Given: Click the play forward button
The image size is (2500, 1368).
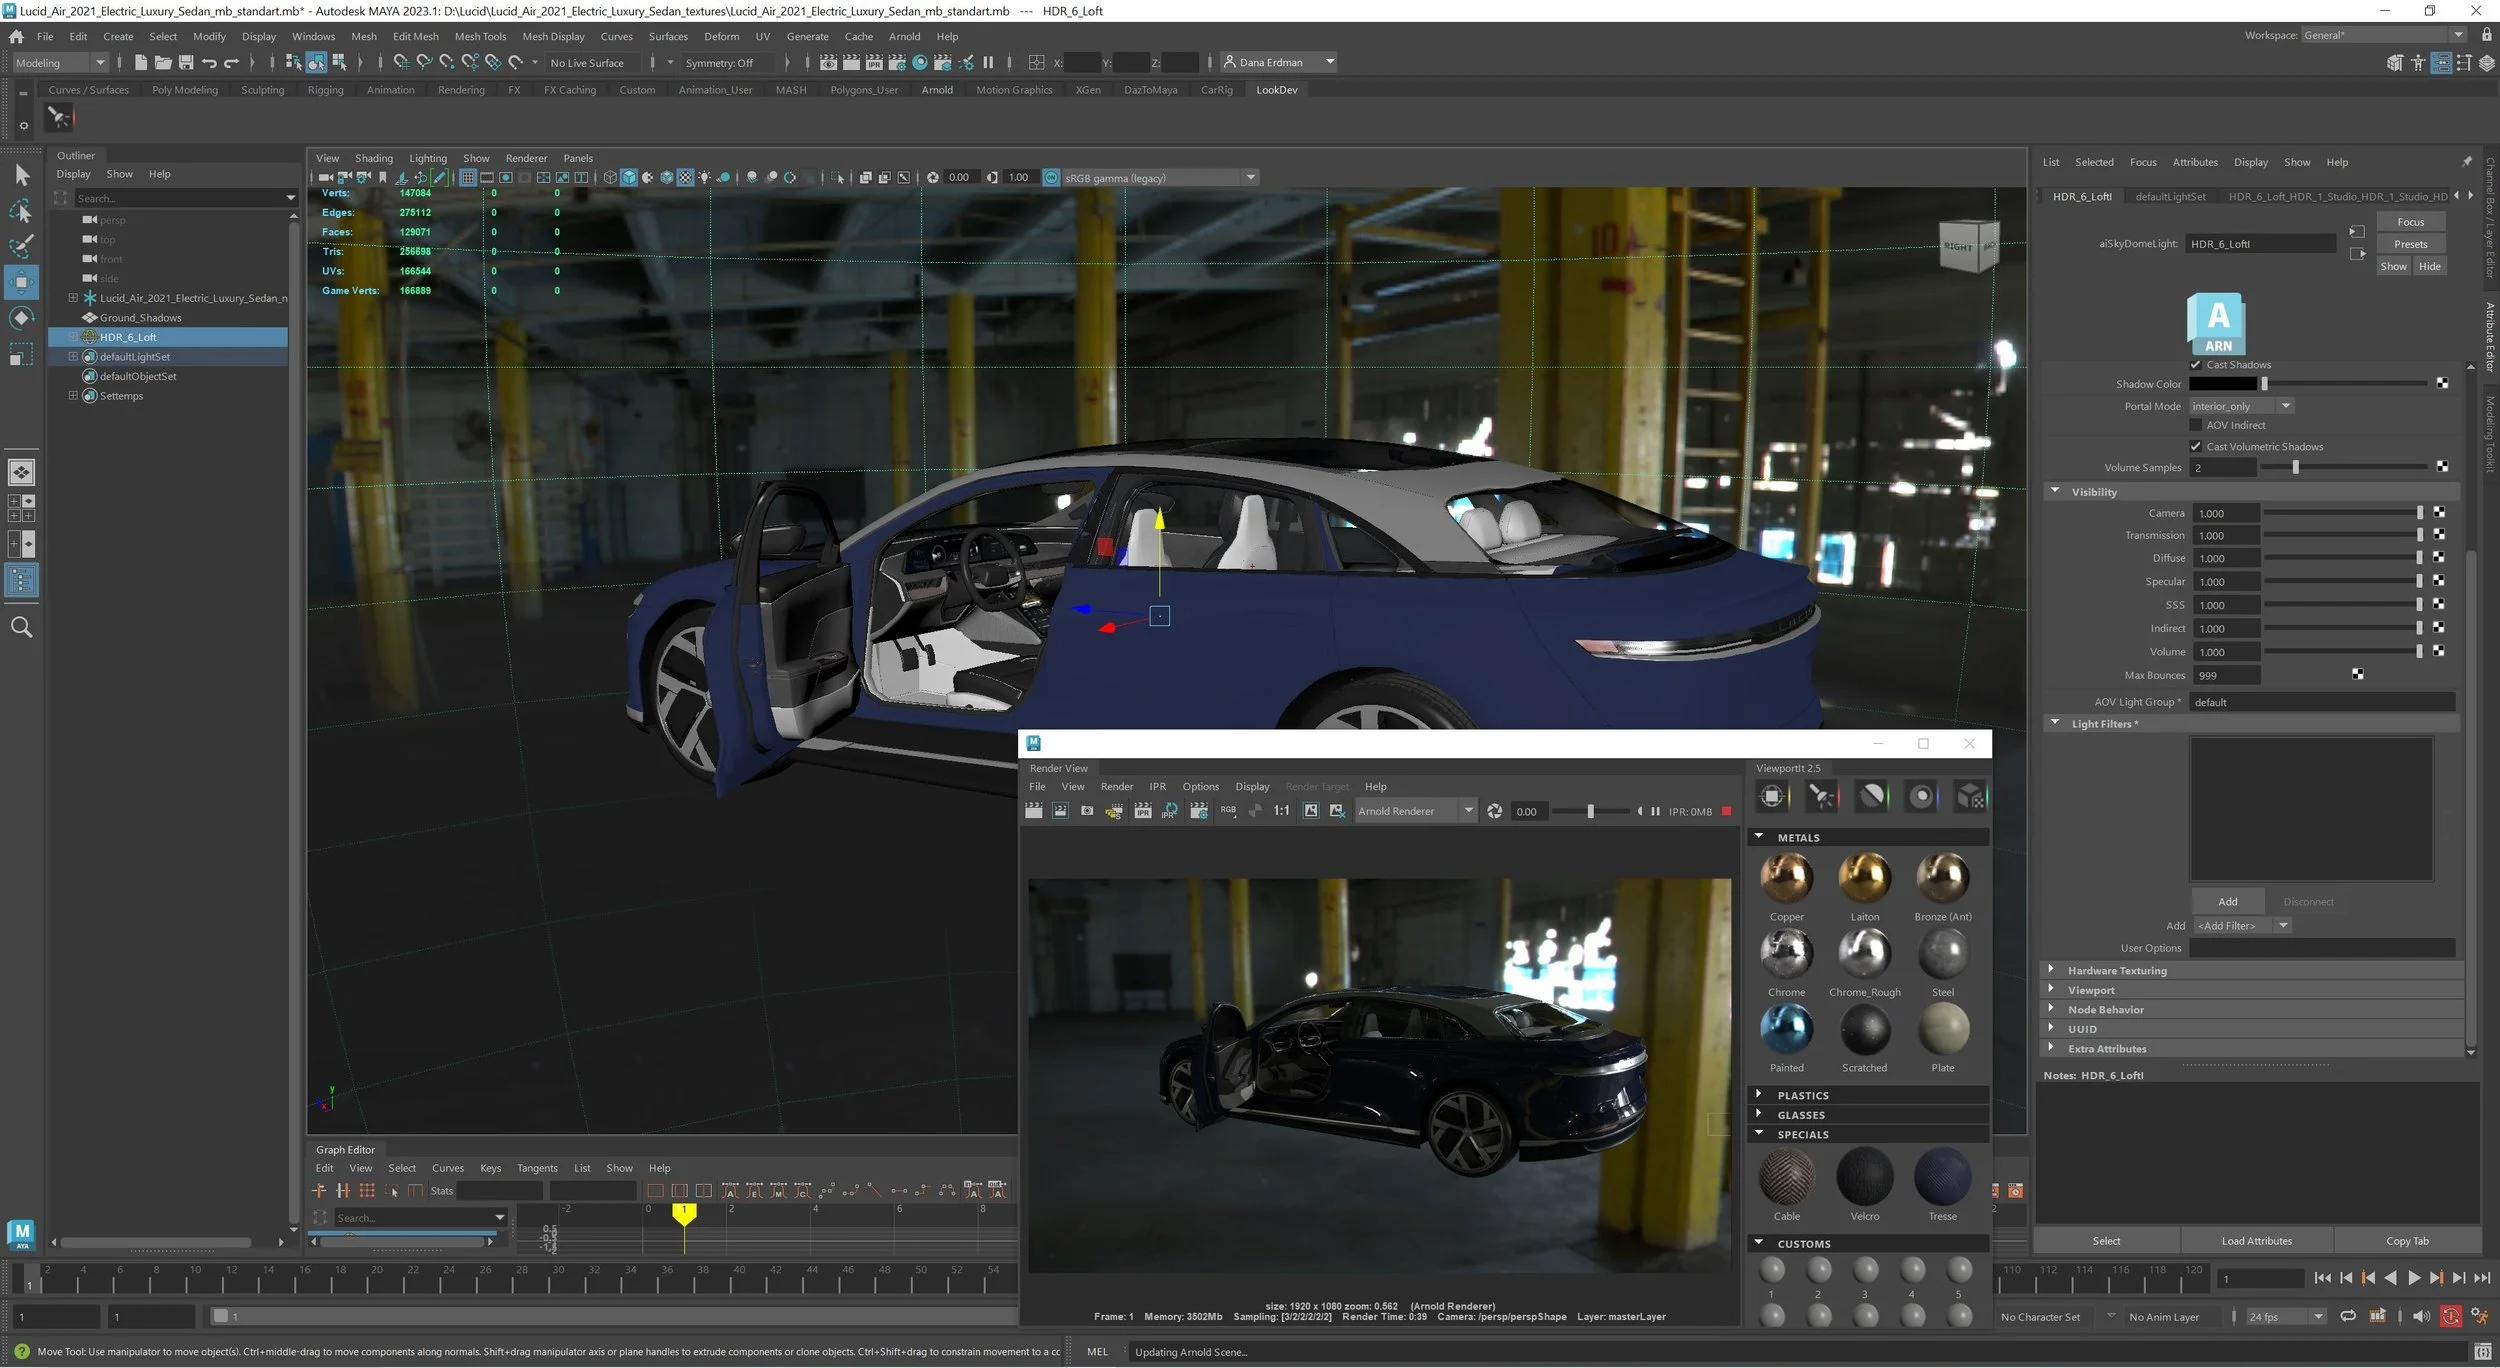Looking at the screenshot, I should (x=2413, y=1278).
